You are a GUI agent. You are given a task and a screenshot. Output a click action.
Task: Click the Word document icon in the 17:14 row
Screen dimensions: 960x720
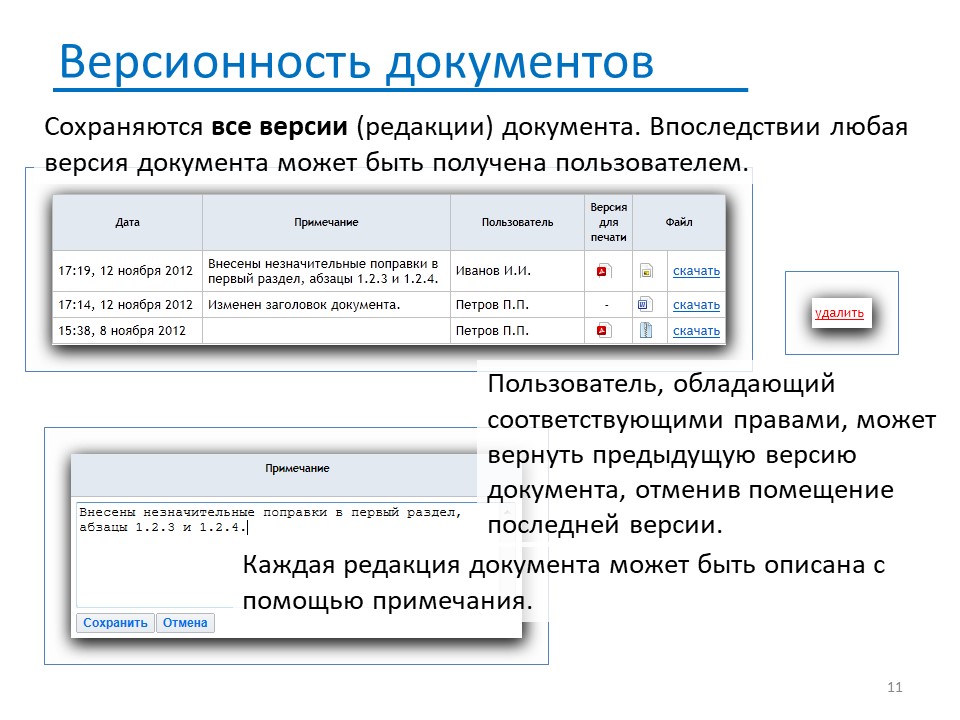point(645,304)
